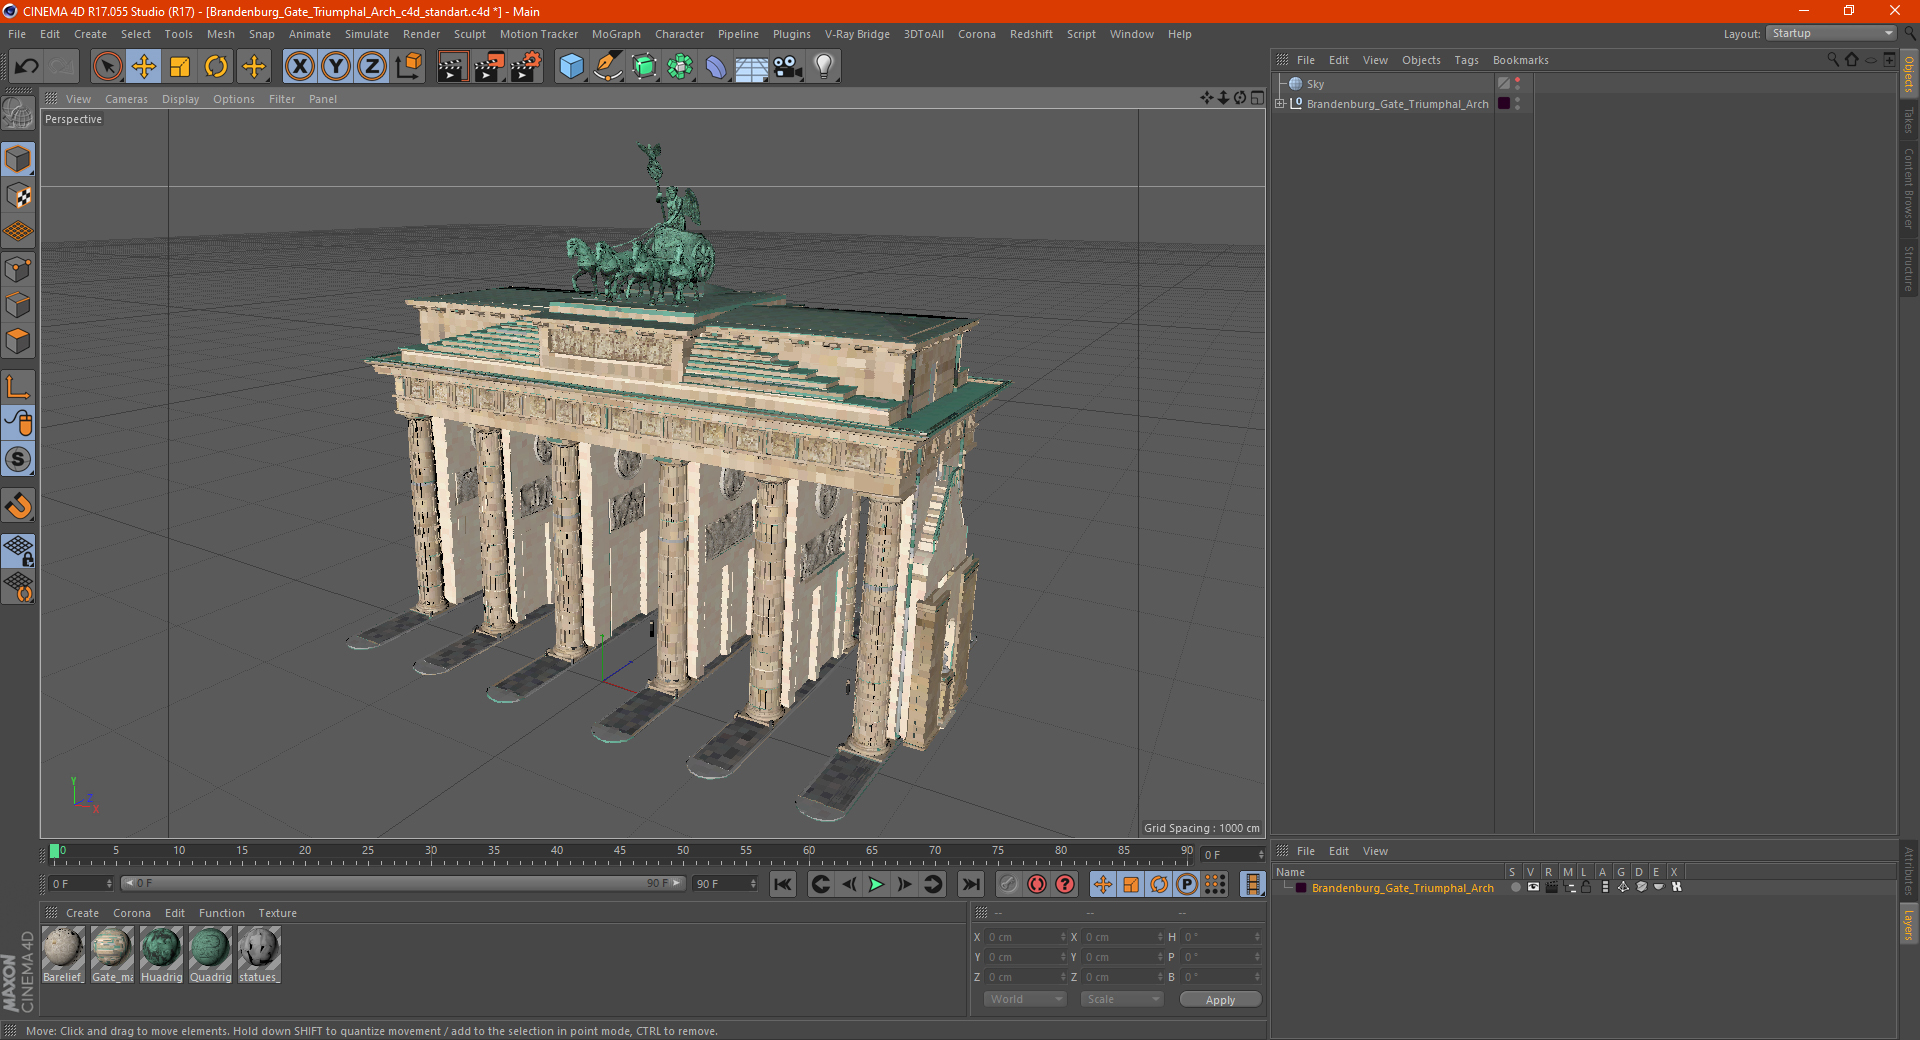Click the layer color swatch in Layers panel
1920x1040 pixels.
coord(1300,887)
